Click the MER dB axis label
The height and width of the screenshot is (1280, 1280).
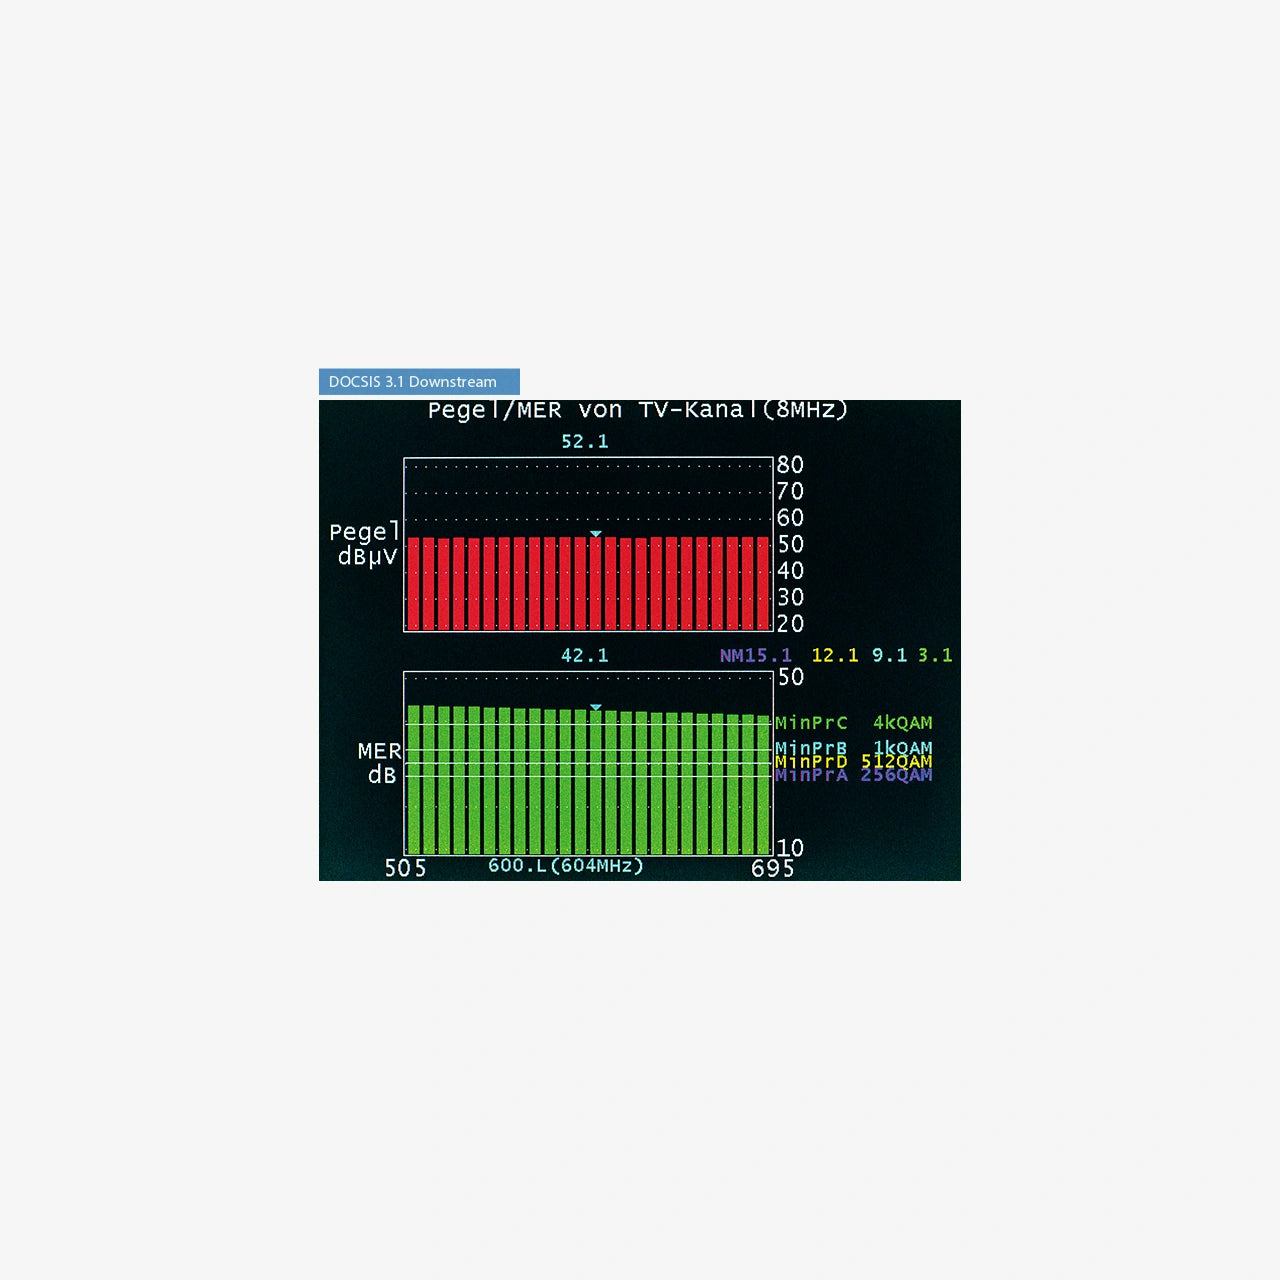pos(378,762)
